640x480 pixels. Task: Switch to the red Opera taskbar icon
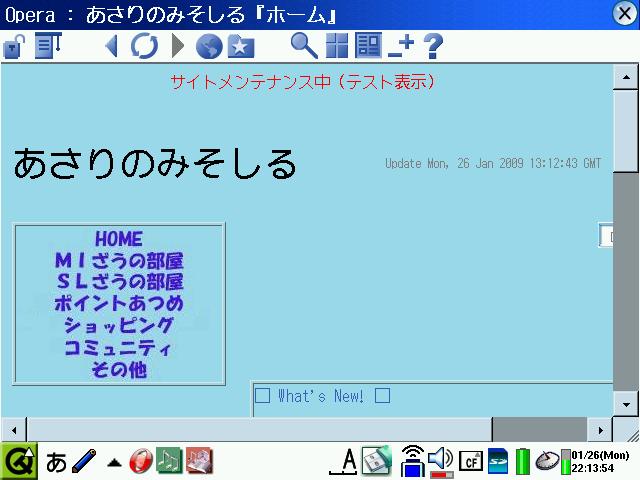pos(141,461)
